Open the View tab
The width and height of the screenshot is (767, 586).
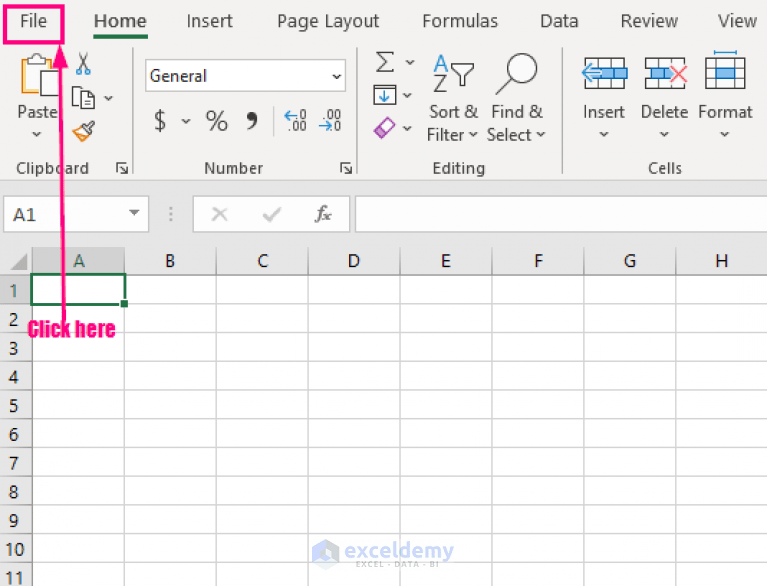coord(737,22)
